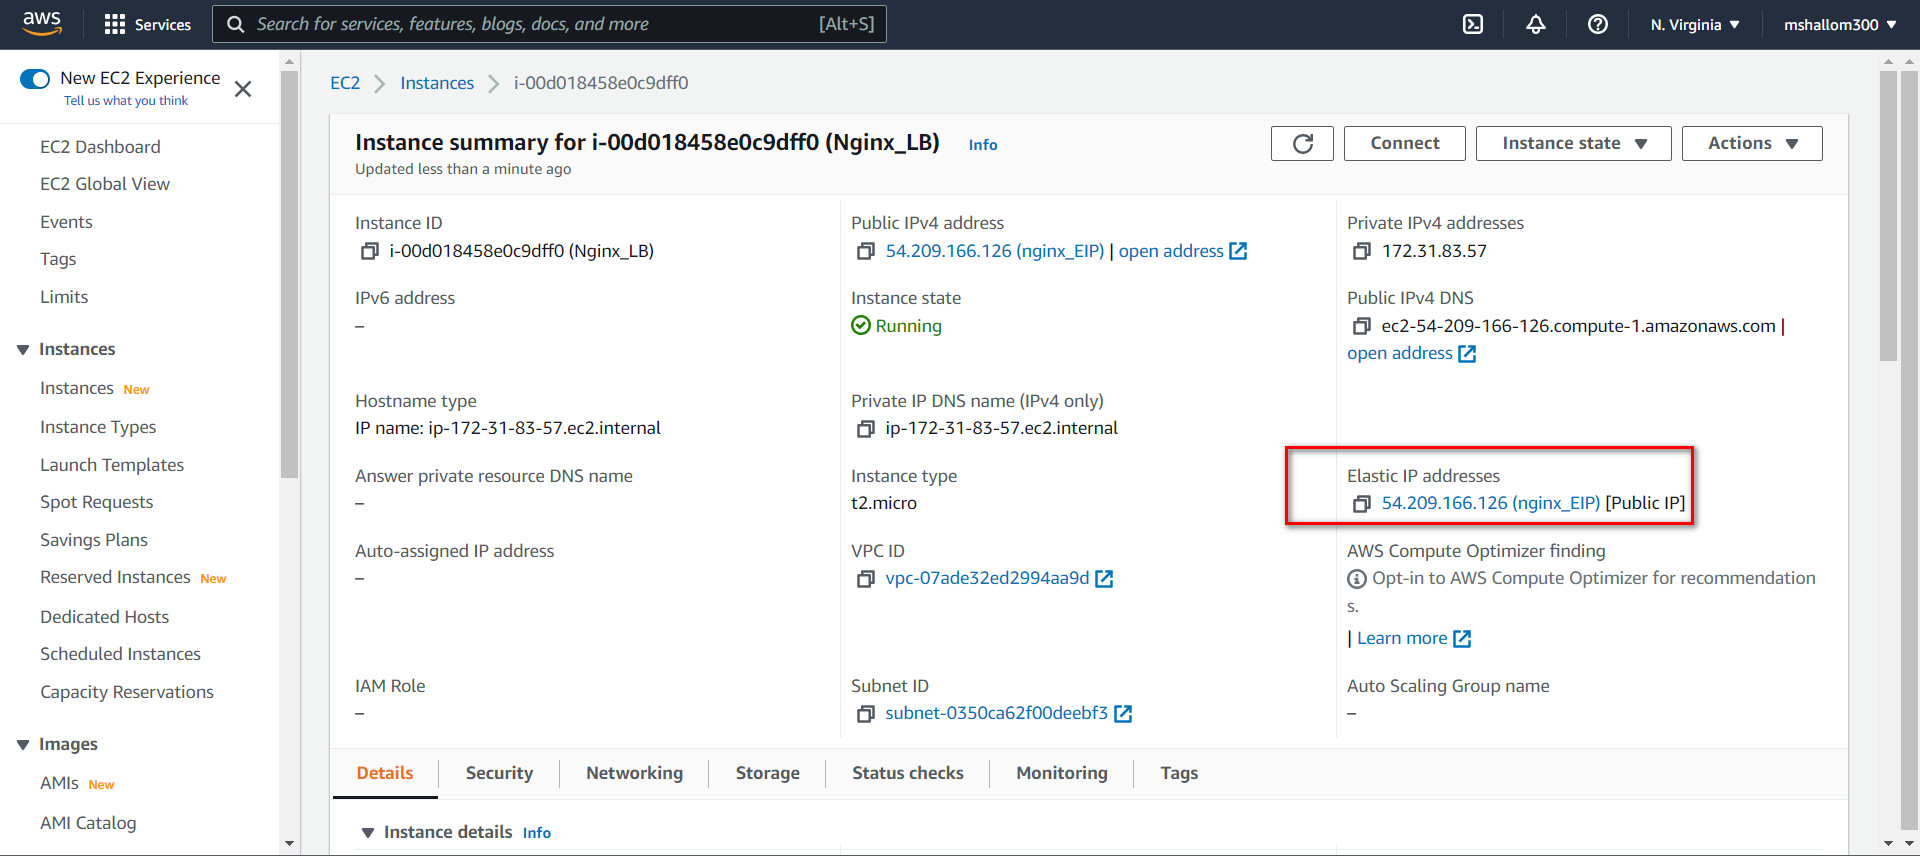Open Spot Requests in sidebar
1920x856 pixels.
[x=96, y=502]
